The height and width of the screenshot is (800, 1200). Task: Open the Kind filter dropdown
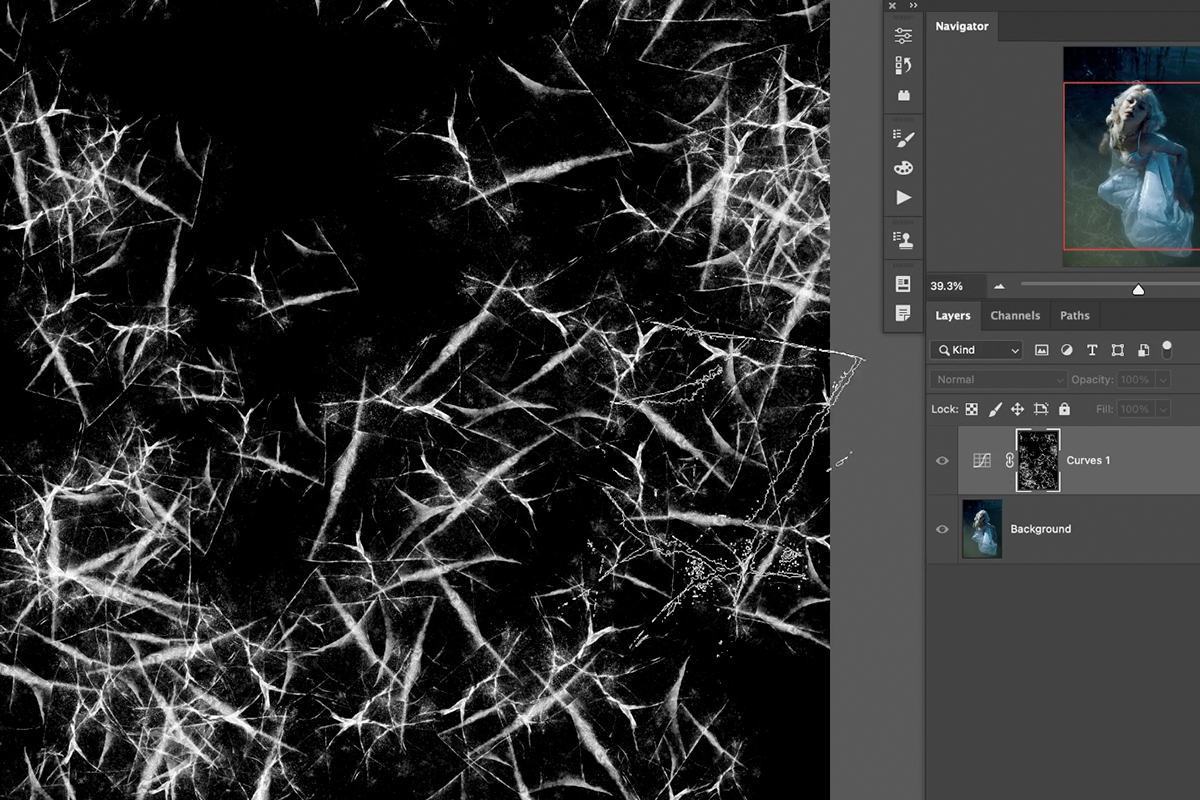point(978,350)
